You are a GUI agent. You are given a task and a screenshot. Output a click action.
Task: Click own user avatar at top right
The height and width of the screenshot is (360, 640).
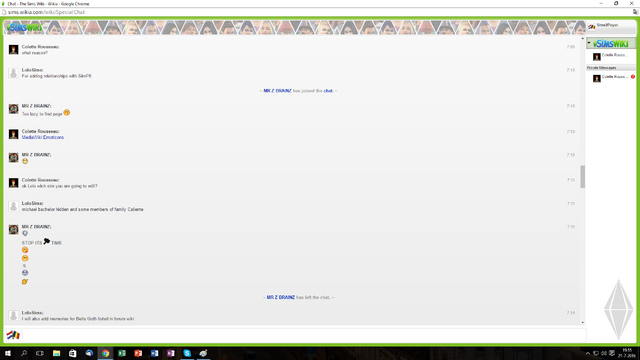[x=591, y=27]
